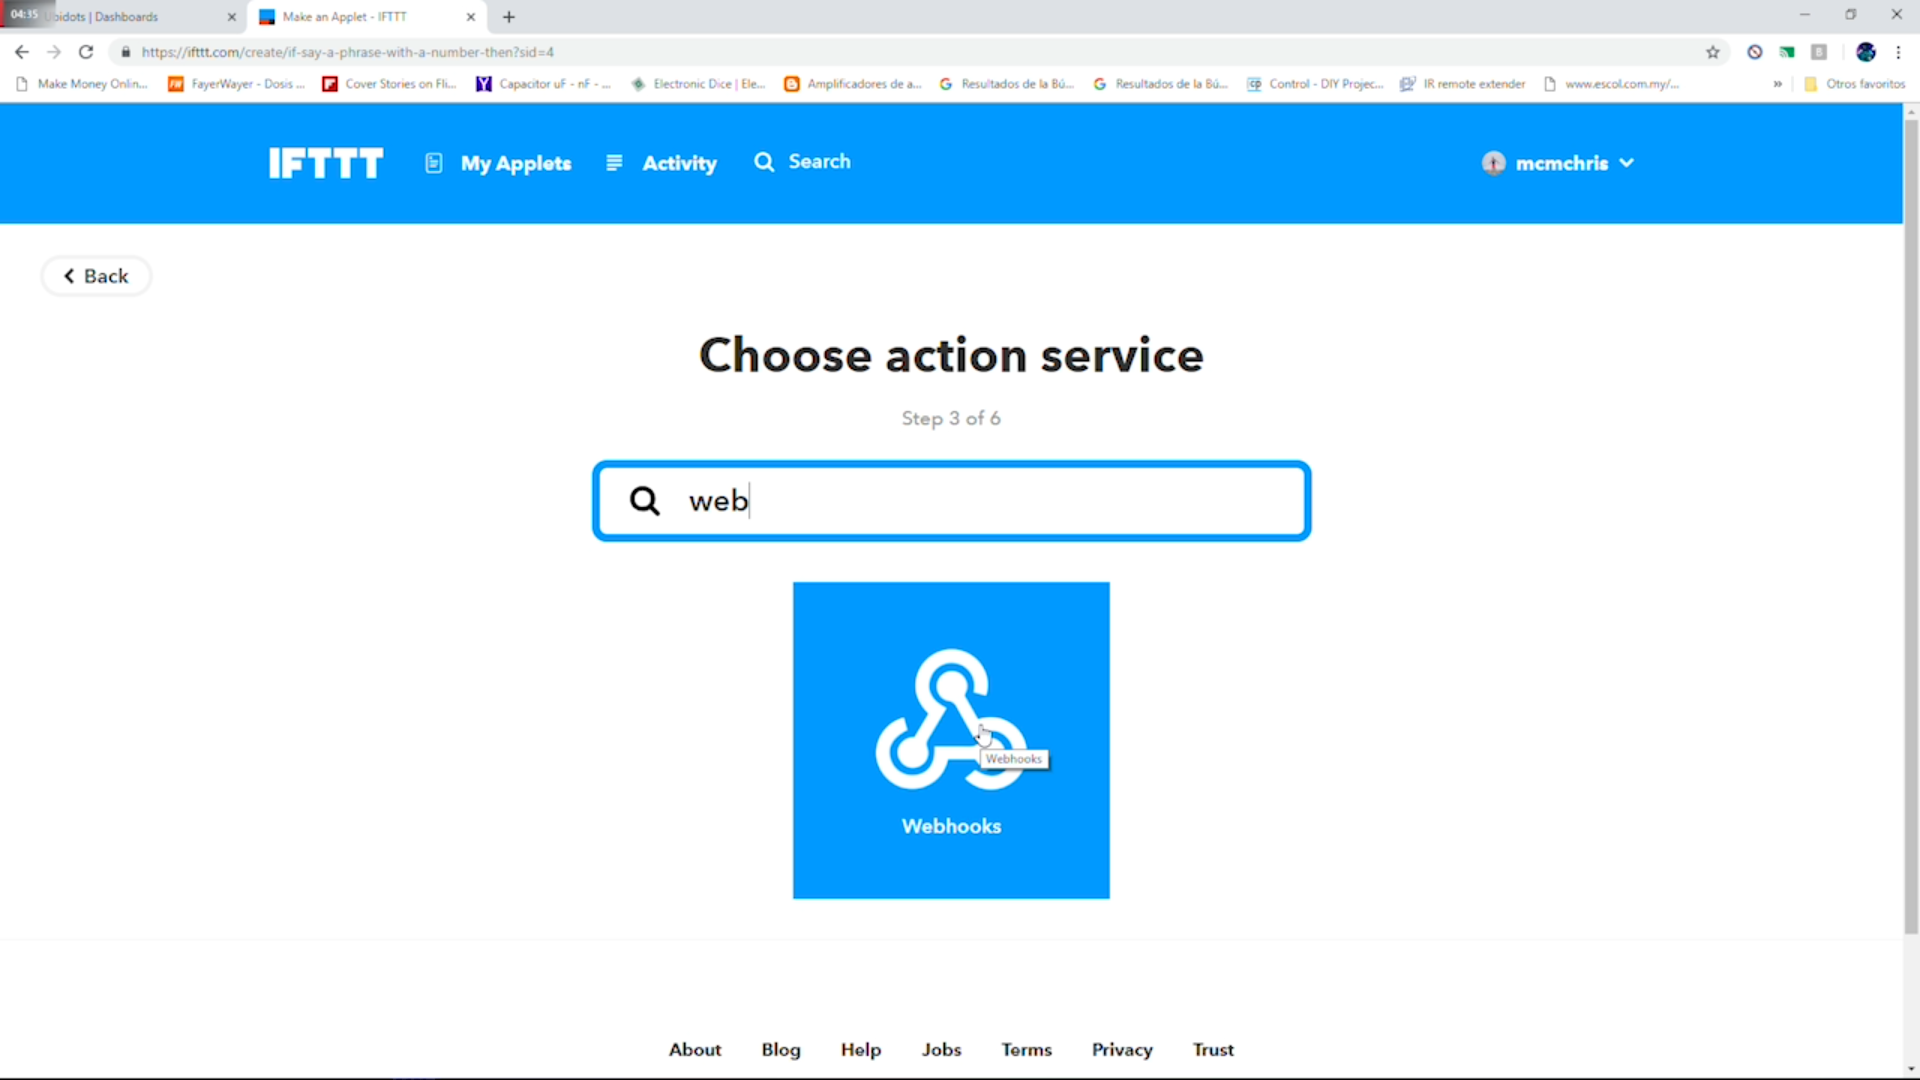Open Capacitor uF - nF bookmark
1920x1080 pixels.
tap(543, 84)
